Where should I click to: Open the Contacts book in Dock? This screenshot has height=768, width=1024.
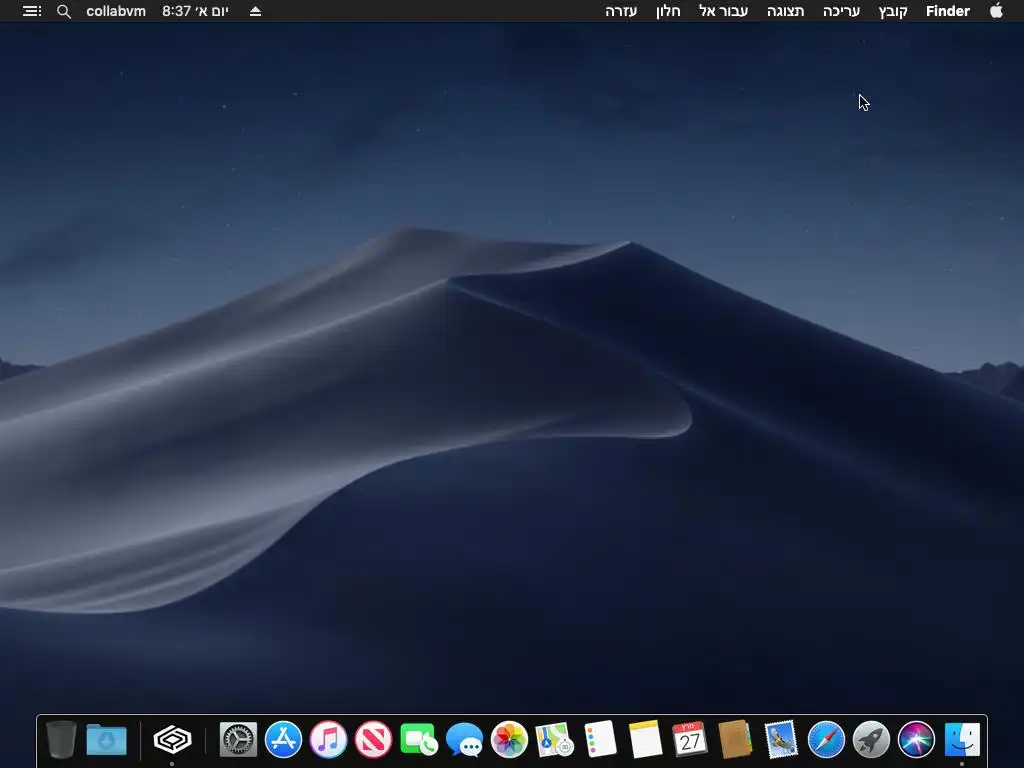(735, 739)
